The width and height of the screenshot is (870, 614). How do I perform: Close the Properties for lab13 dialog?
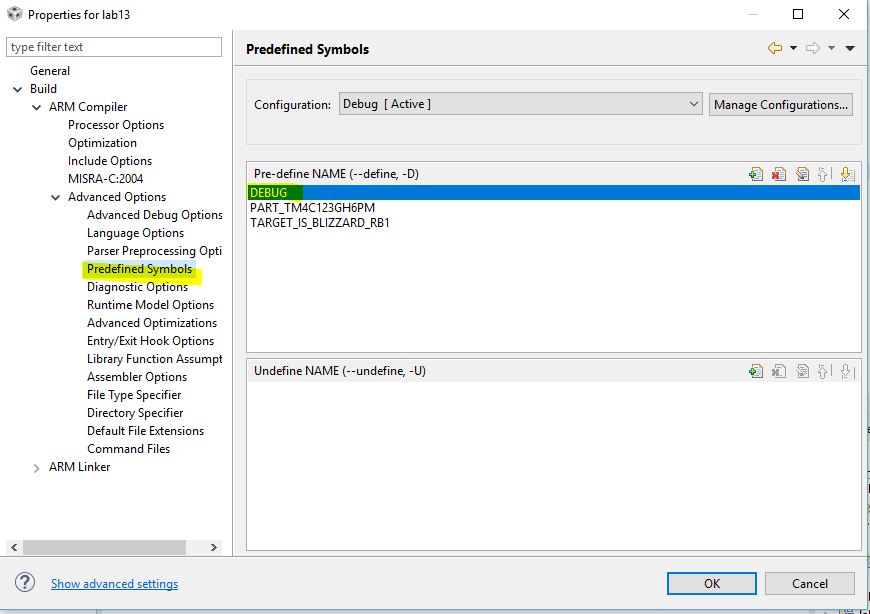844,14
